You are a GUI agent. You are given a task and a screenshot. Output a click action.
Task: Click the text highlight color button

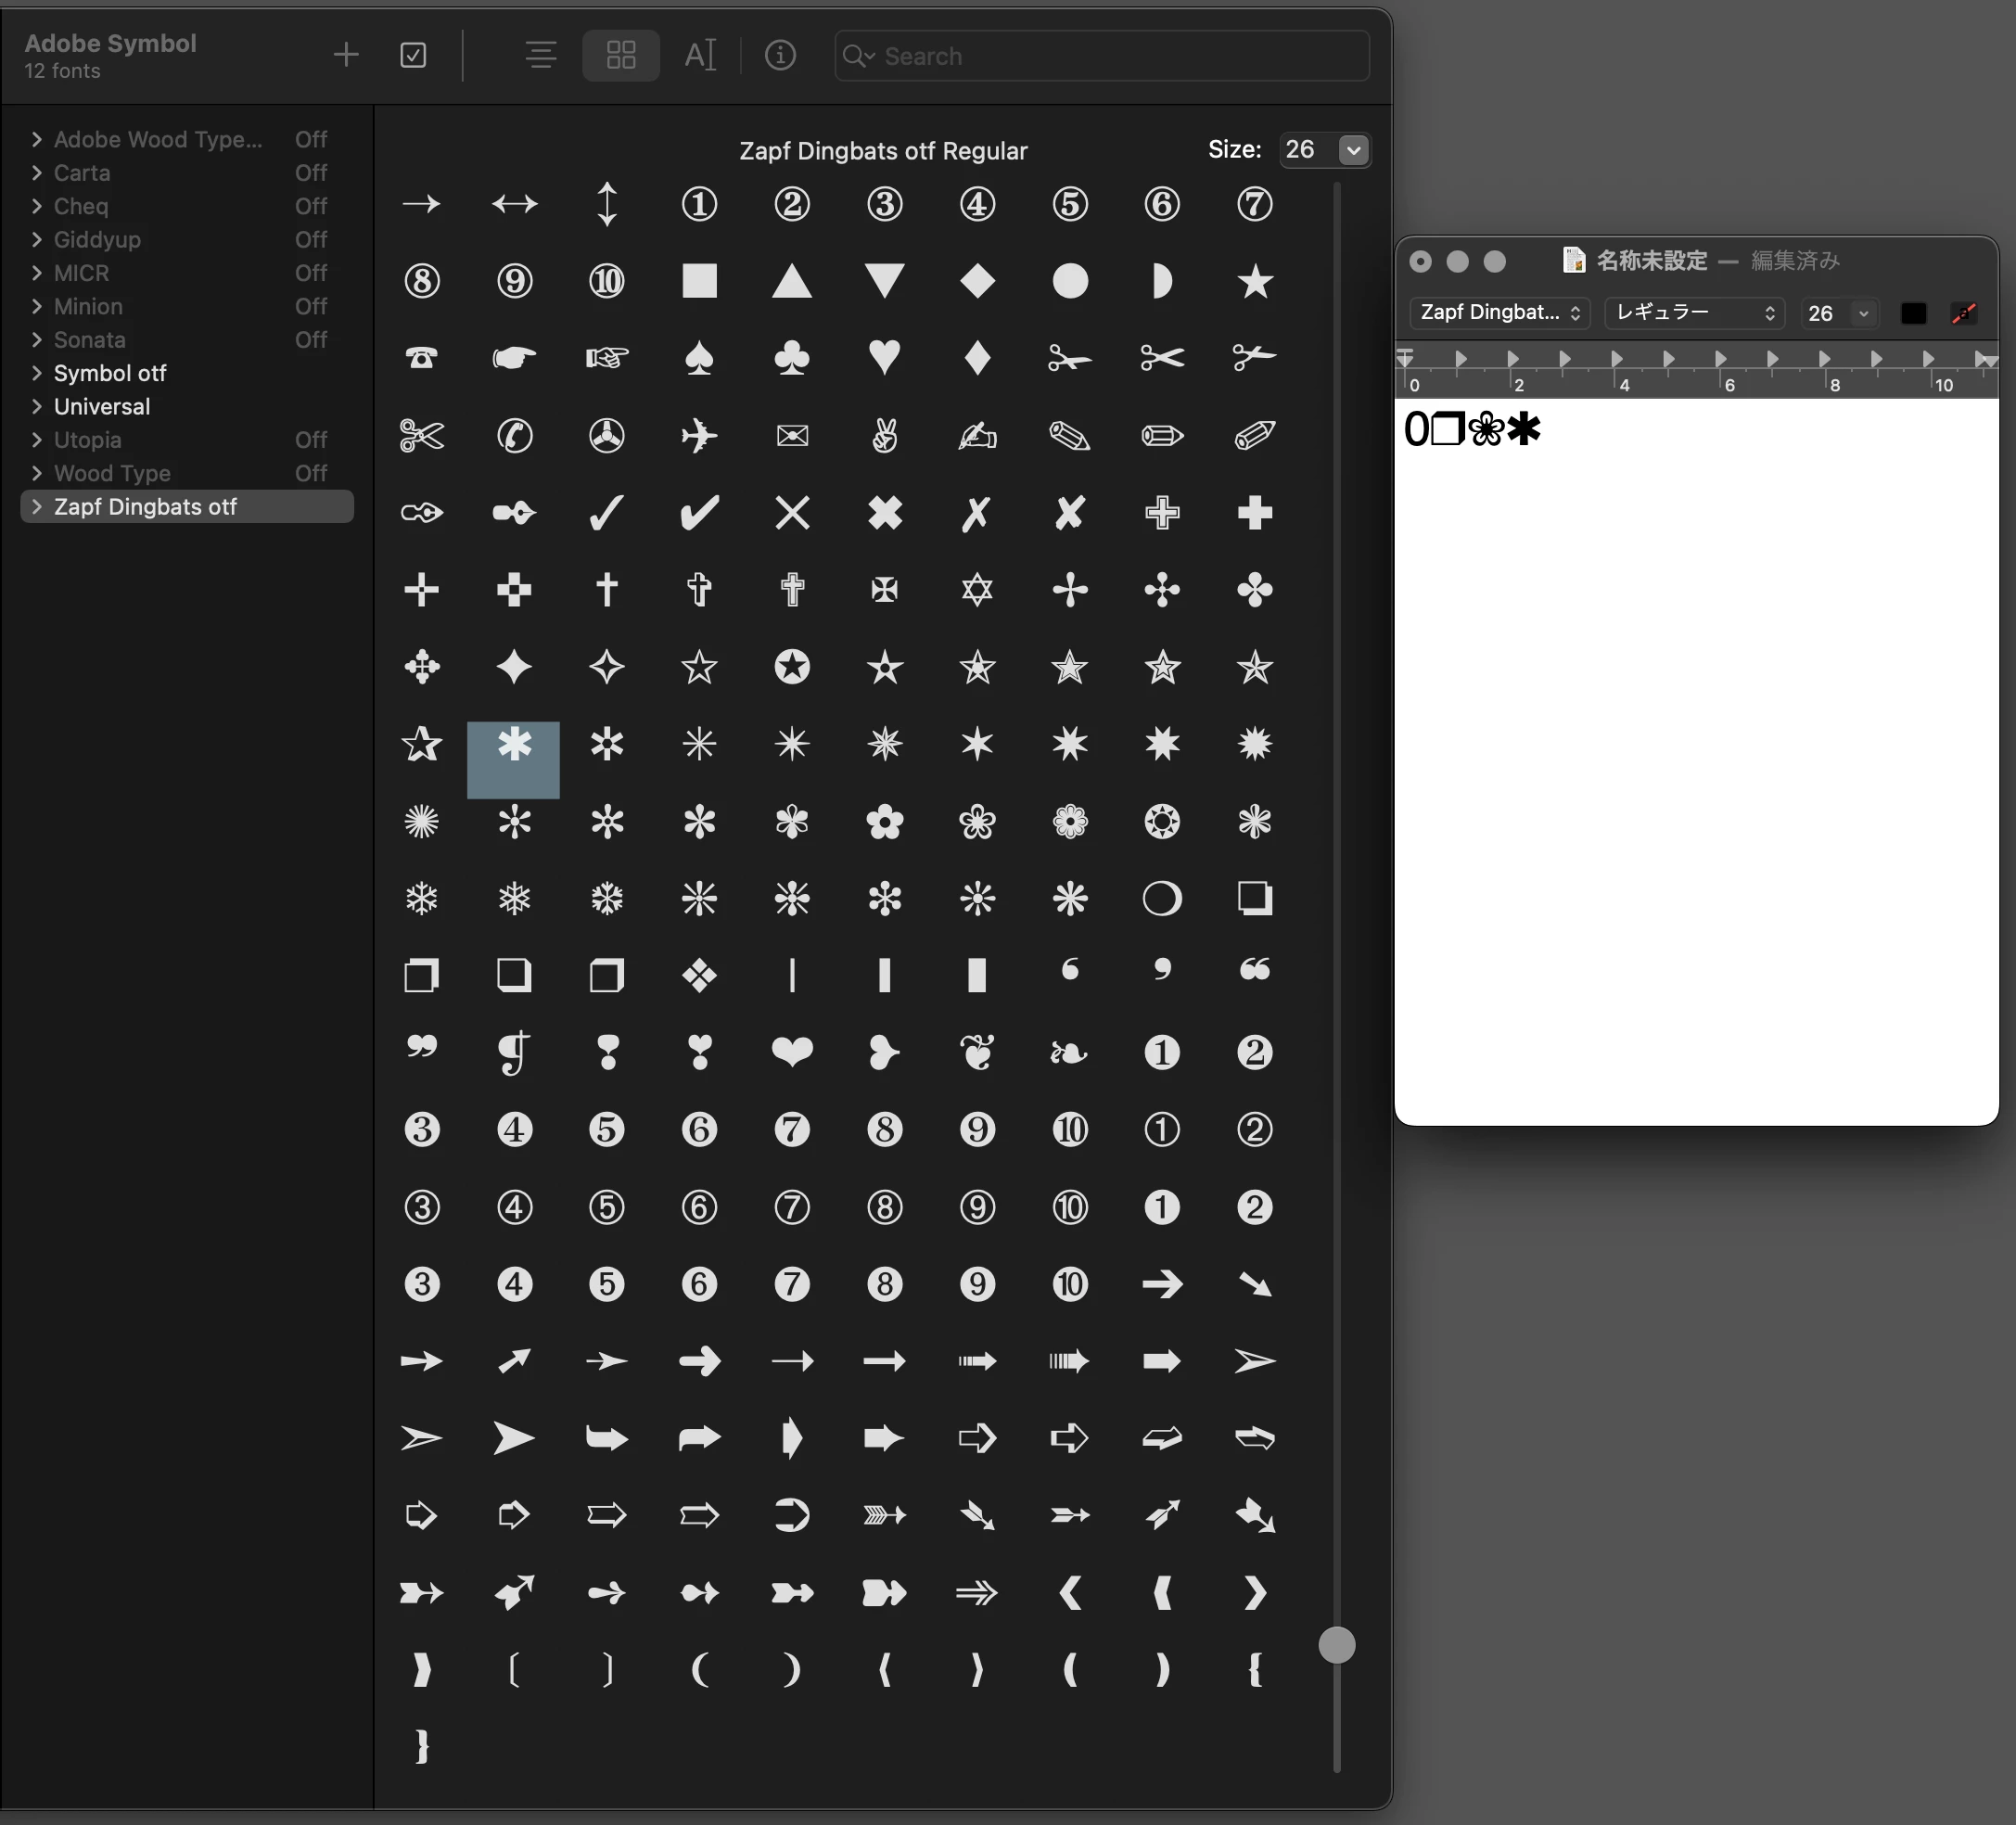(x=1963, y=313)
